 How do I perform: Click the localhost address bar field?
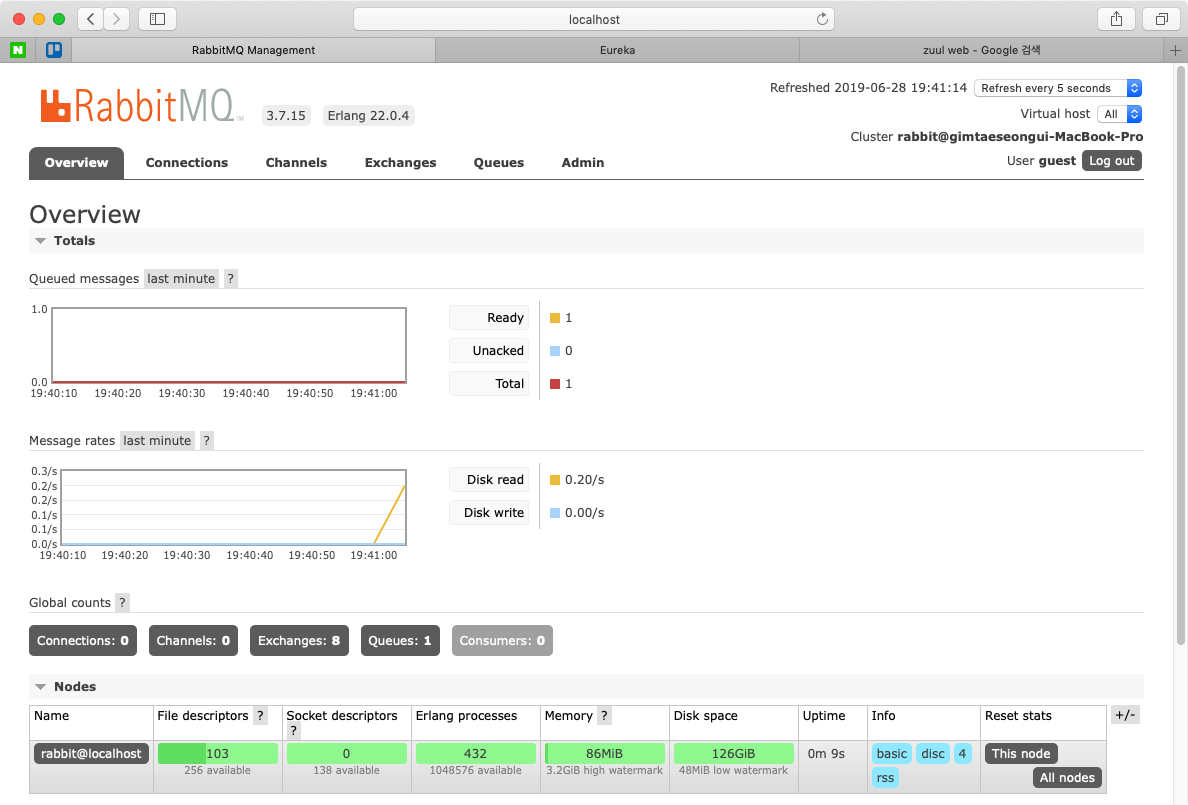click(x=594, y=19)
